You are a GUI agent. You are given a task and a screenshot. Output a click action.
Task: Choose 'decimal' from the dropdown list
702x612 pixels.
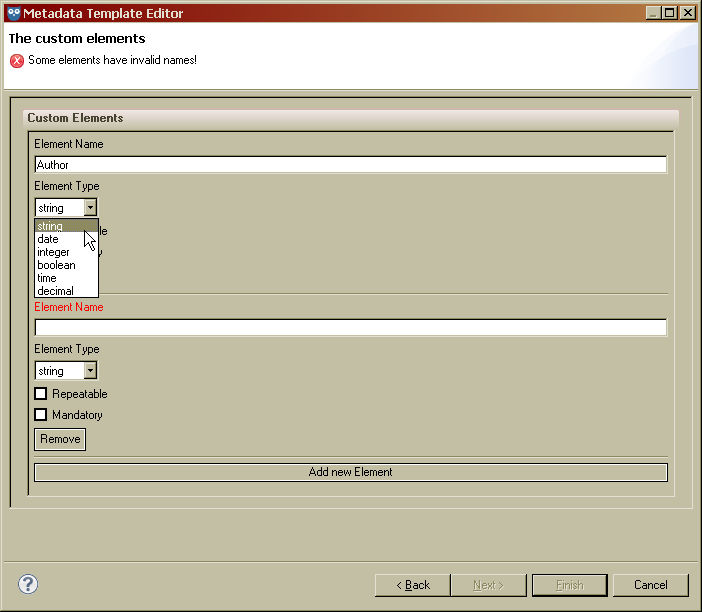click(55, 291)
